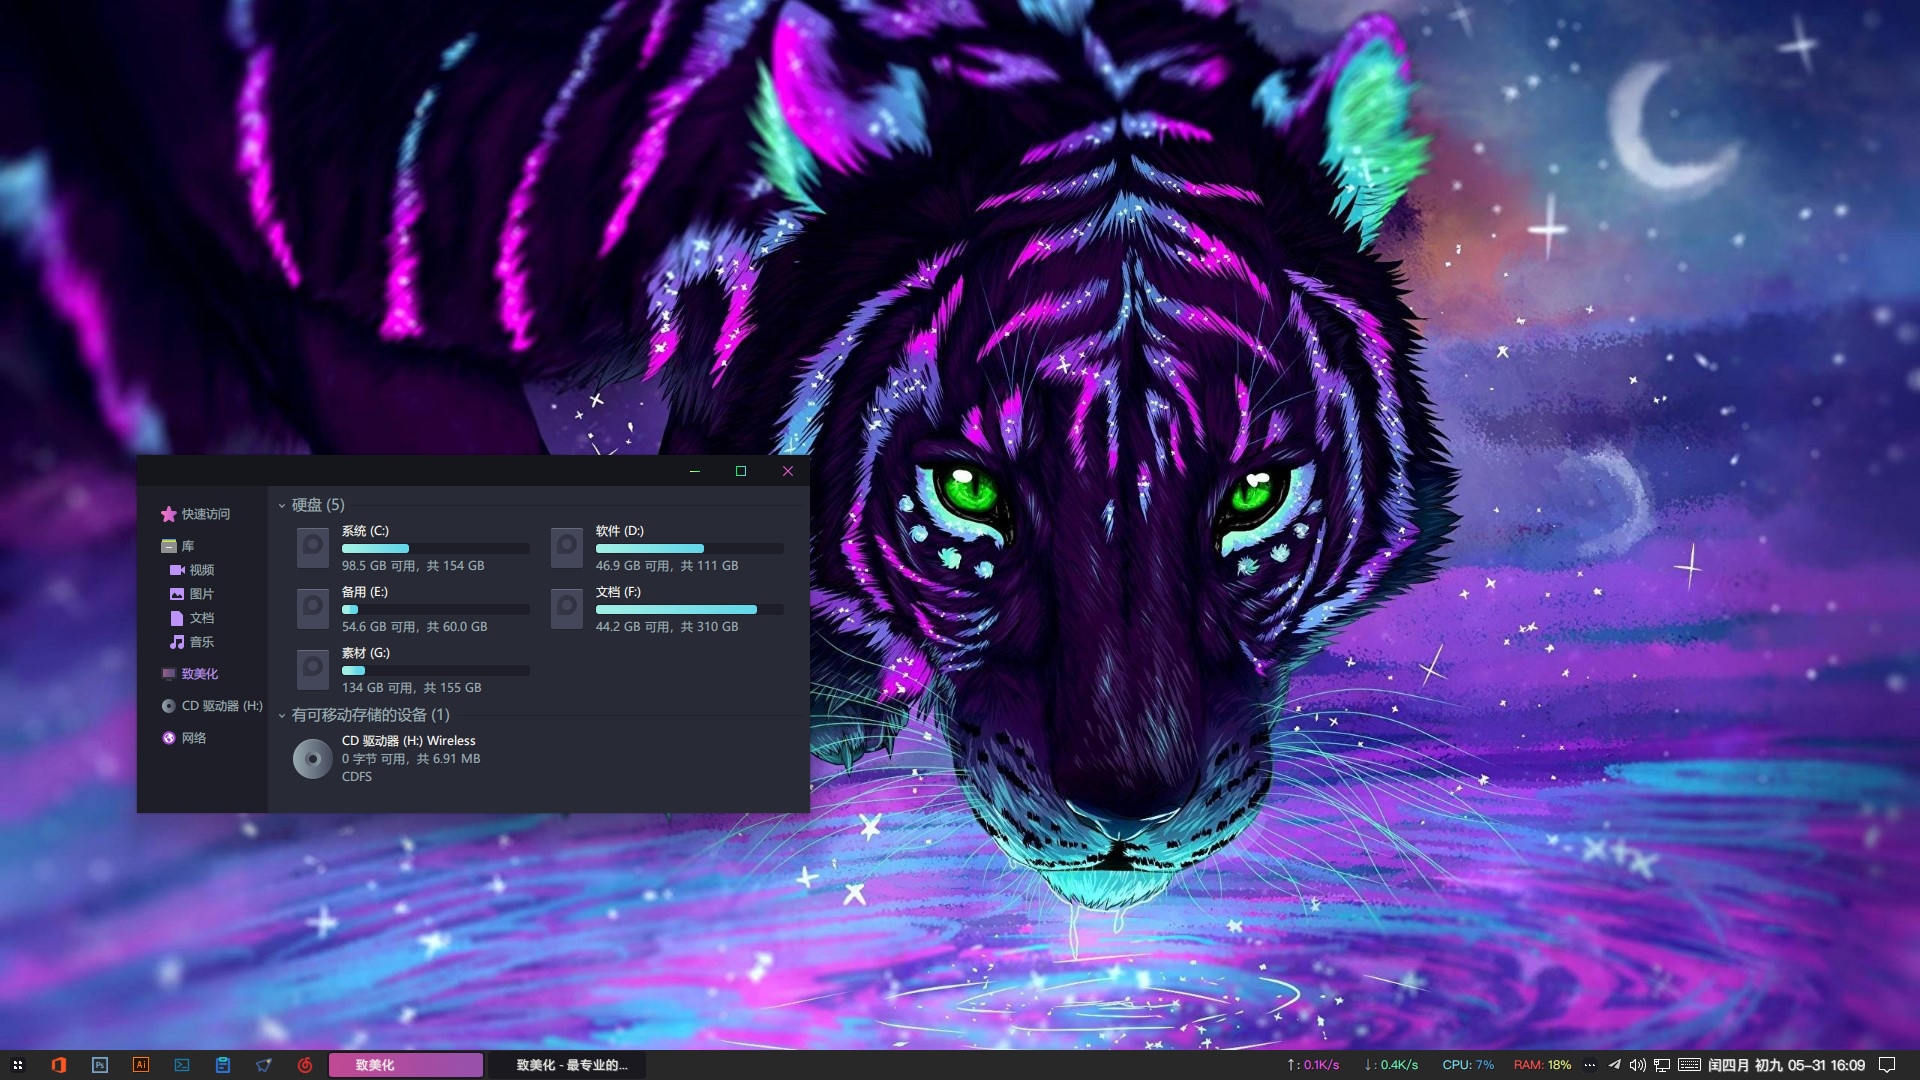This screenshot has width=1920, height=1080.
Task: Click the 素材 (G:) usage bar
Action: 436,671
